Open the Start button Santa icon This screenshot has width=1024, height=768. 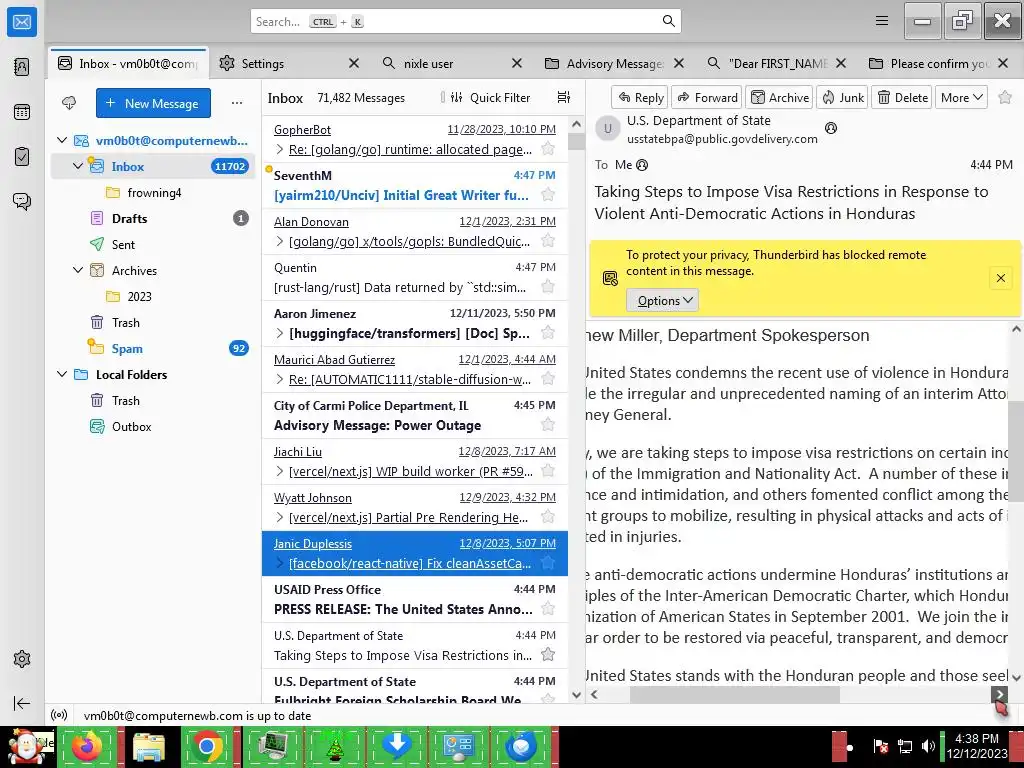26,746
